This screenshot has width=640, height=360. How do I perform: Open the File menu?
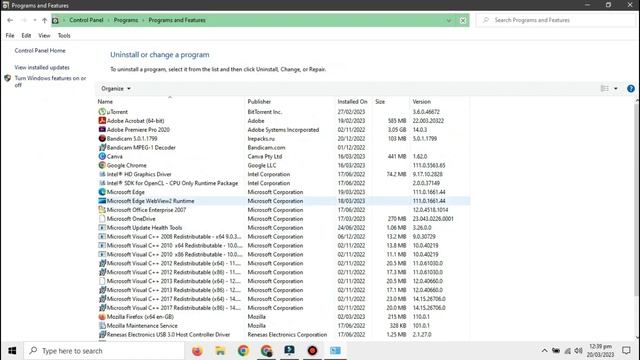10,36
